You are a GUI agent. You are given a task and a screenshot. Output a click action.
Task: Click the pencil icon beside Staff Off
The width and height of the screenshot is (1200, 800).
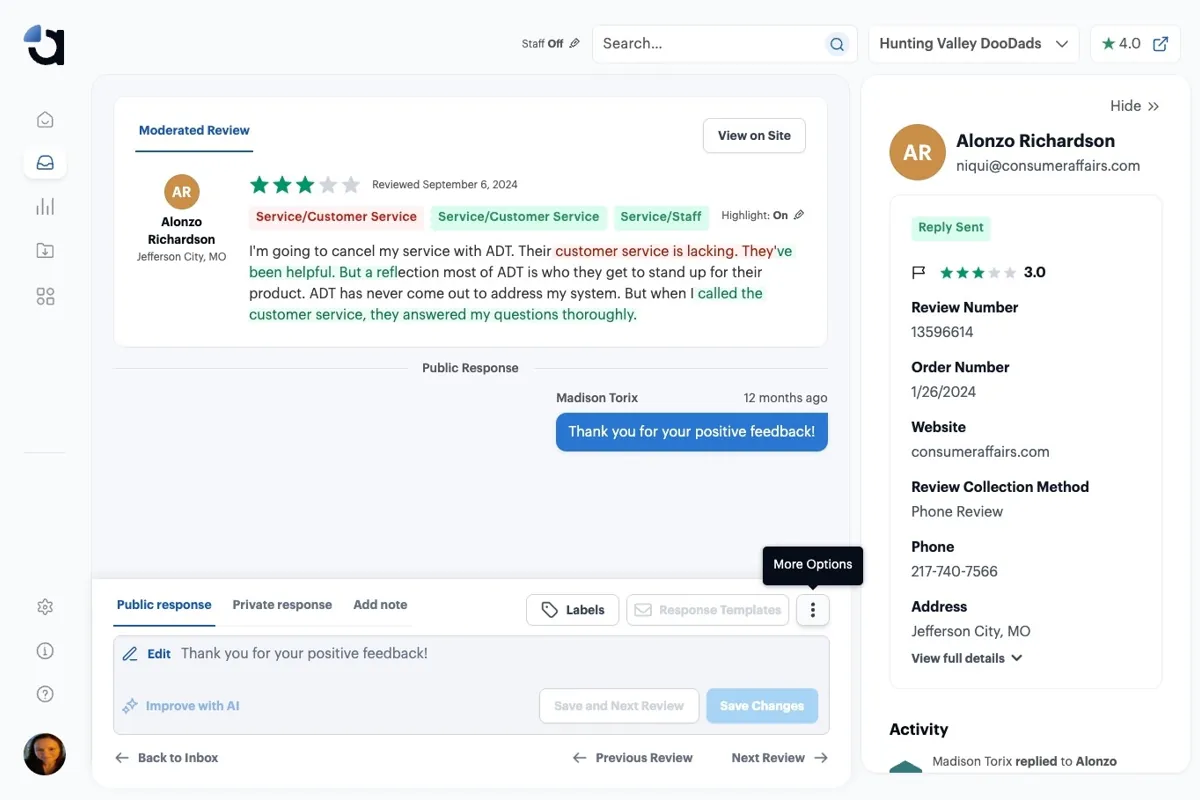tap(574, 43)
